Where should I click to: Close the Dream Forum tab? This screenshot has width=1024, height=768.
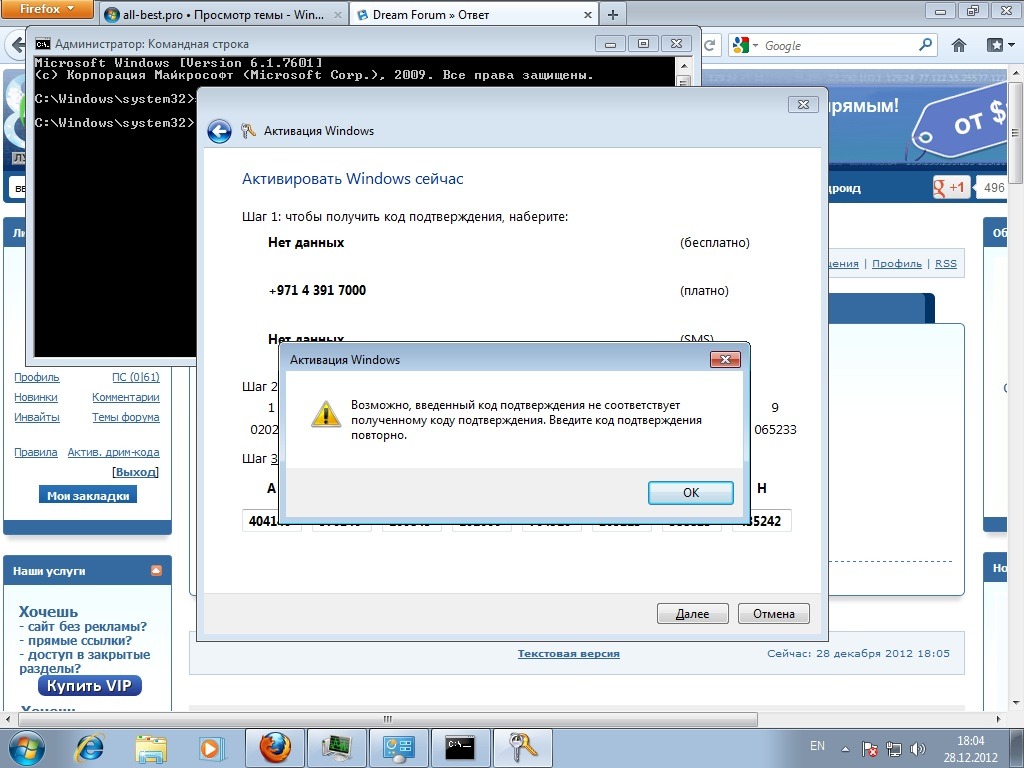point(587,14)
